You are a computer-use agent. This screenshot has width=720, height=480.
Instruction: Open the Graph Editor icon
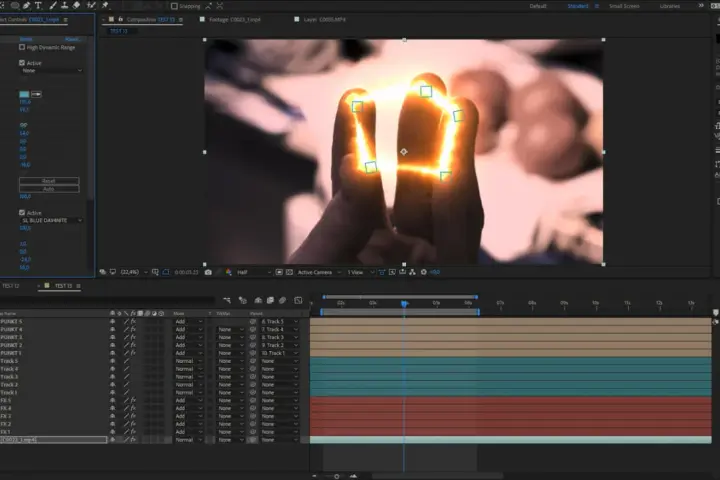[x=298, y=300]
